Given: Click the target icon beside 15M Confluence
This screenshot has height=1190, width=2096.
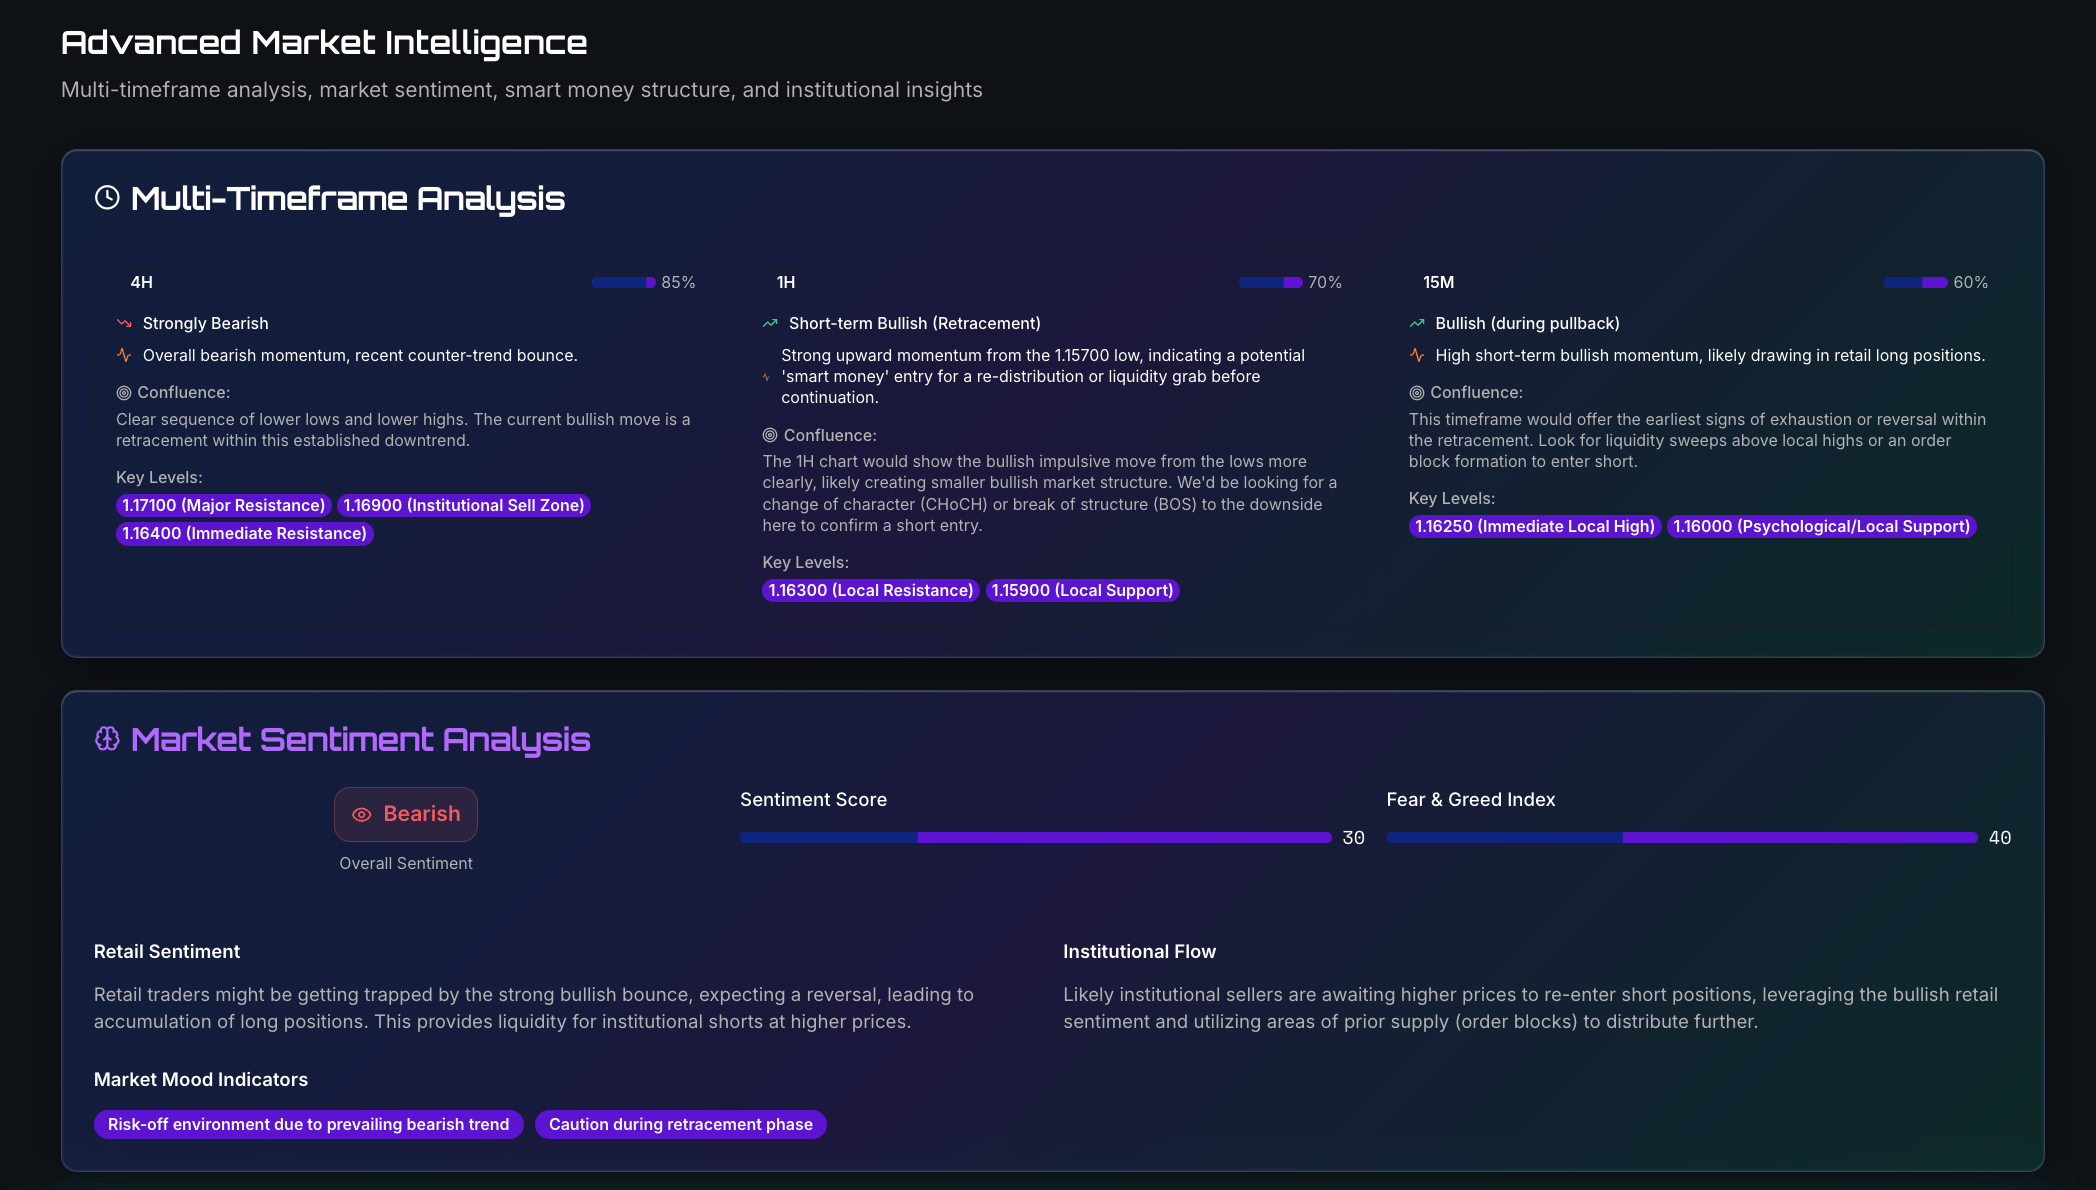Looking at the screenshot, I should (x=1417, y=393).
